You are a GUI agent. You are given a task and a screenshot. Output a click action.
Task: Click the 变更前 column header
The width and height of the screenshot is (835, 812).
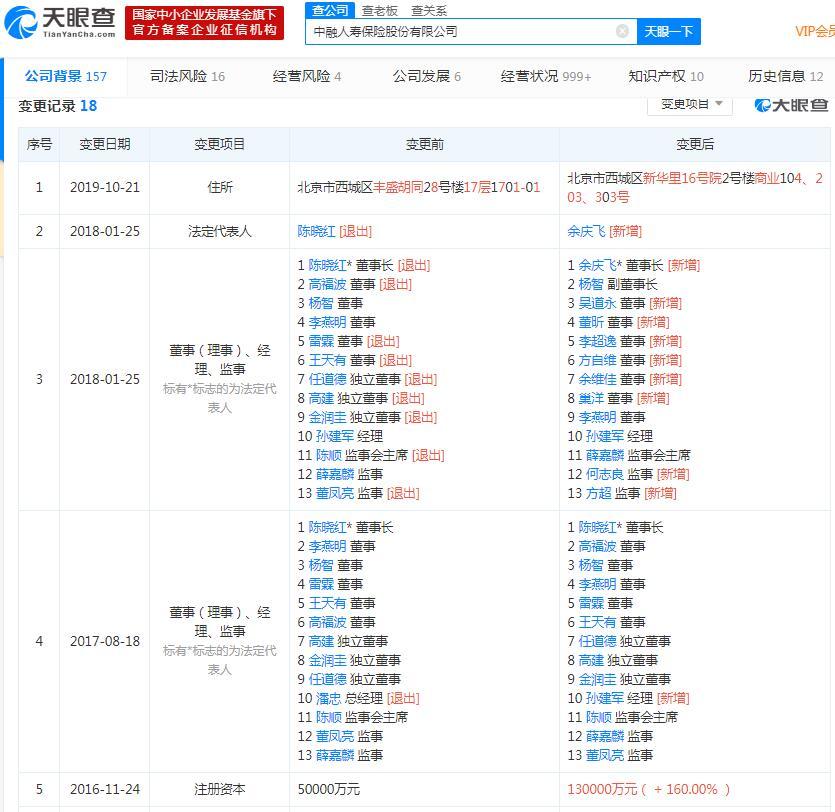[424, 144]
